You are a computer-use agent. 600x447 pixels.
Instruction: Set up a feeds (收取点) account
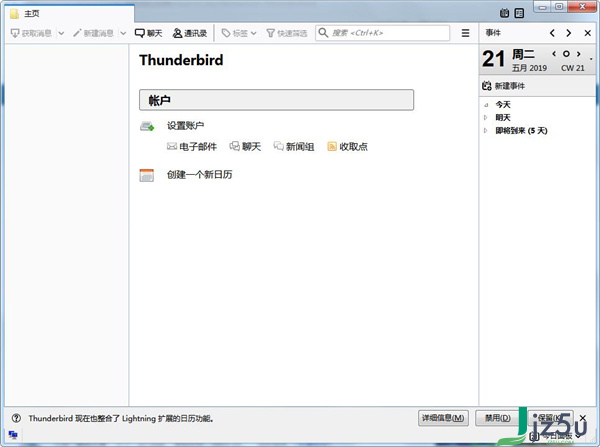pyautogui.click(x=347, y=147)
